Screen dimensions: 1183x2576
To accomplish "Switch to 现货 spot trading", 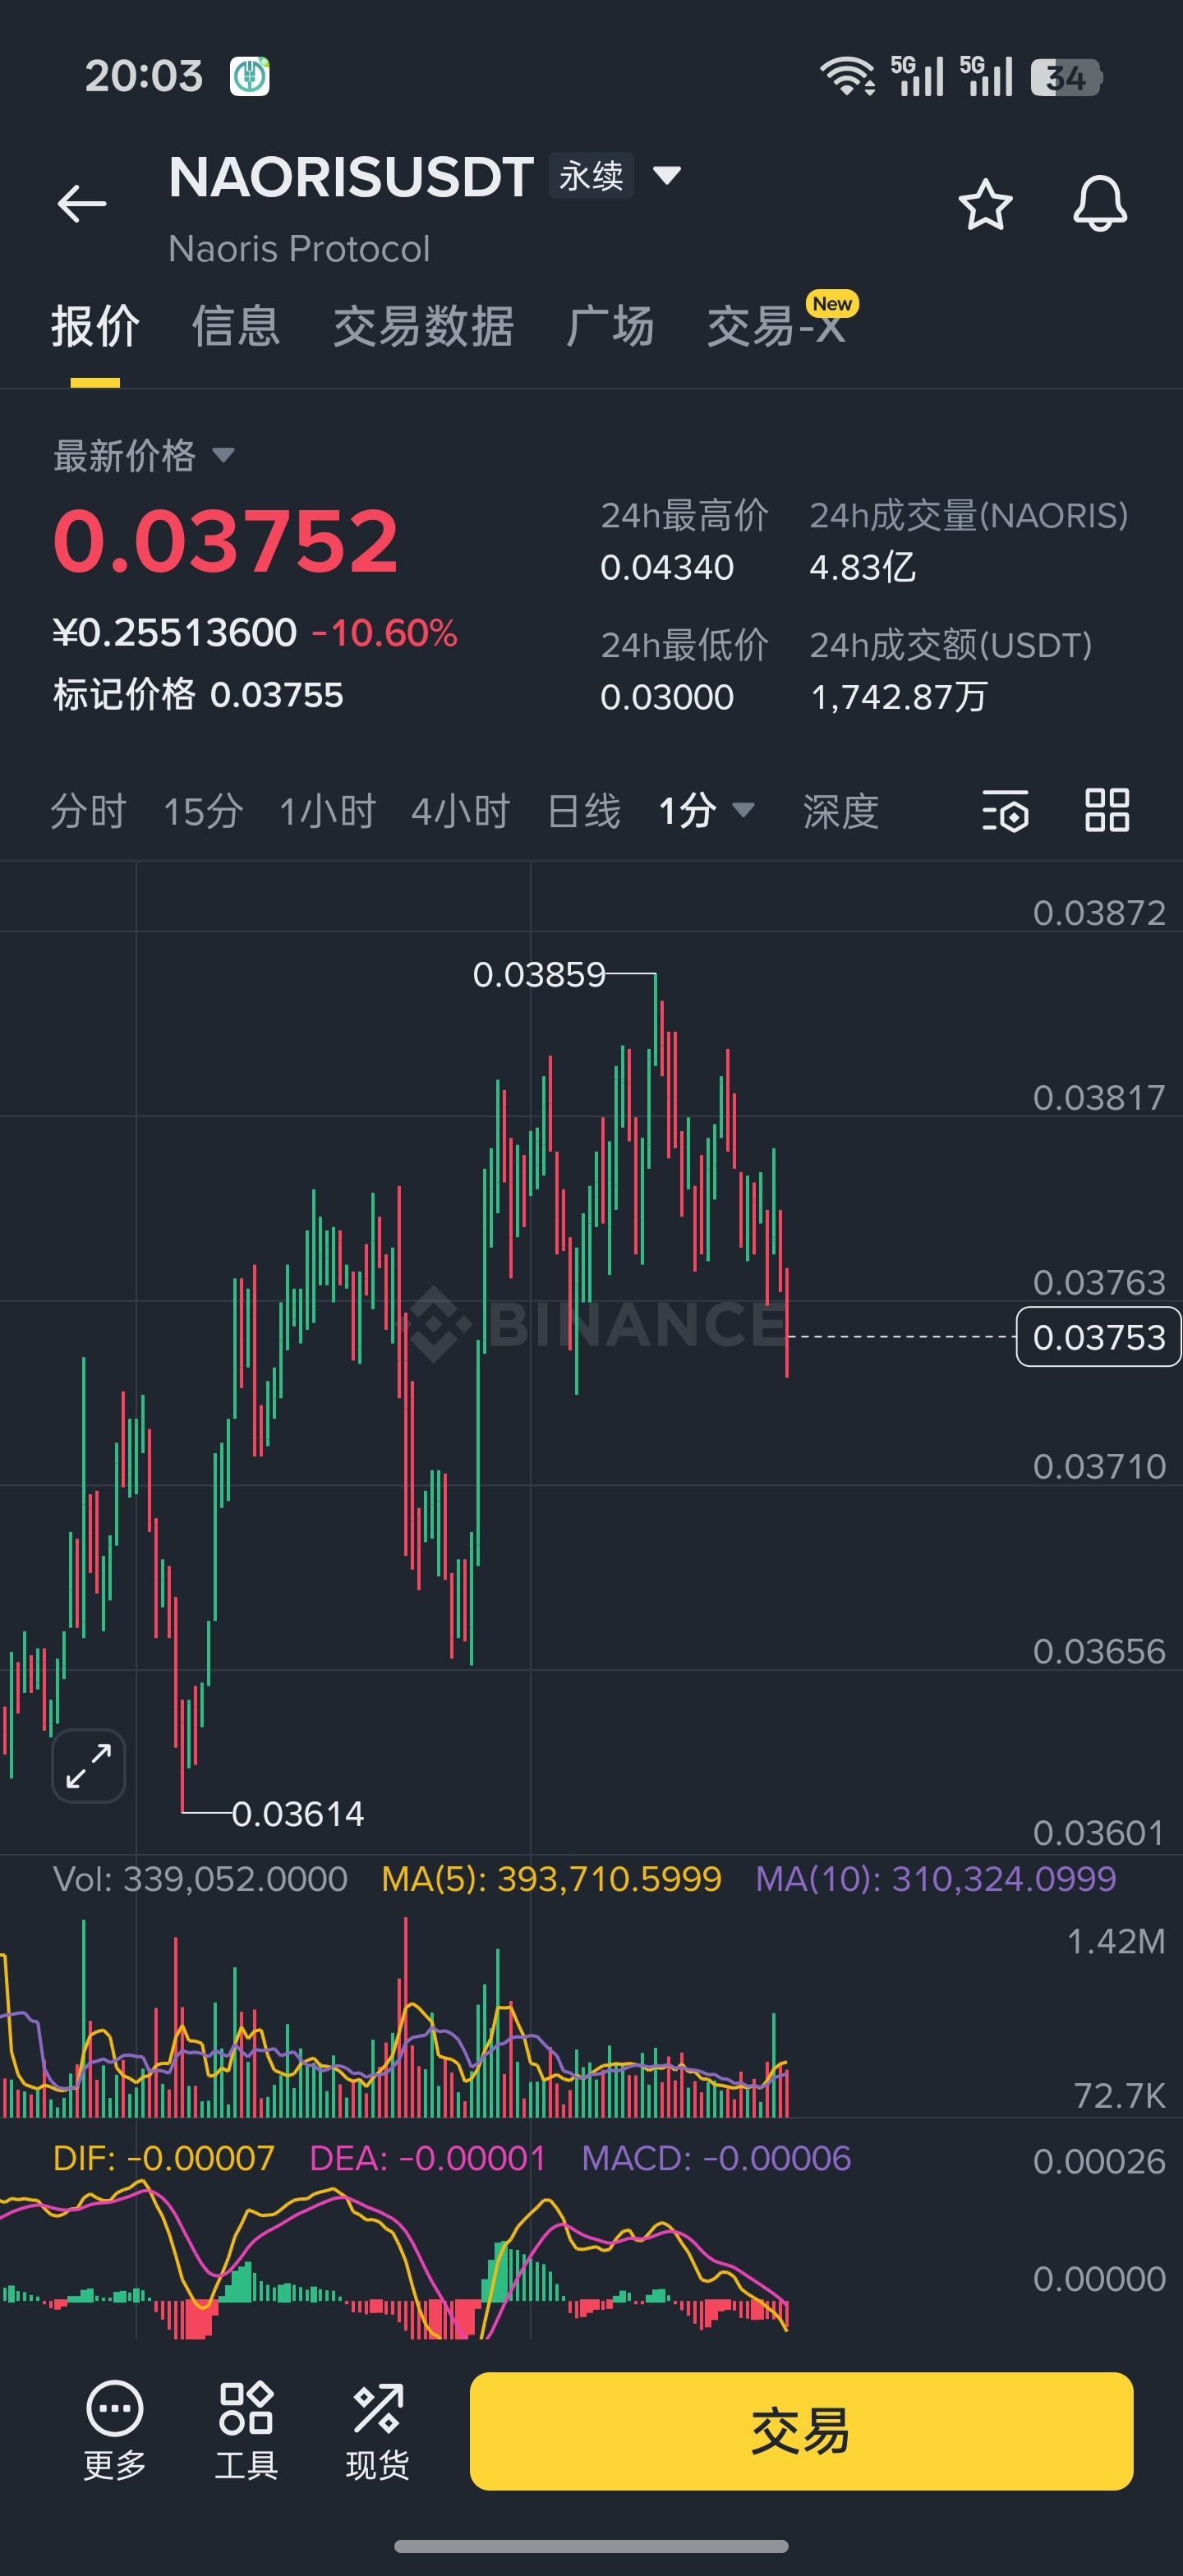I will click(x=377, y=2430).
